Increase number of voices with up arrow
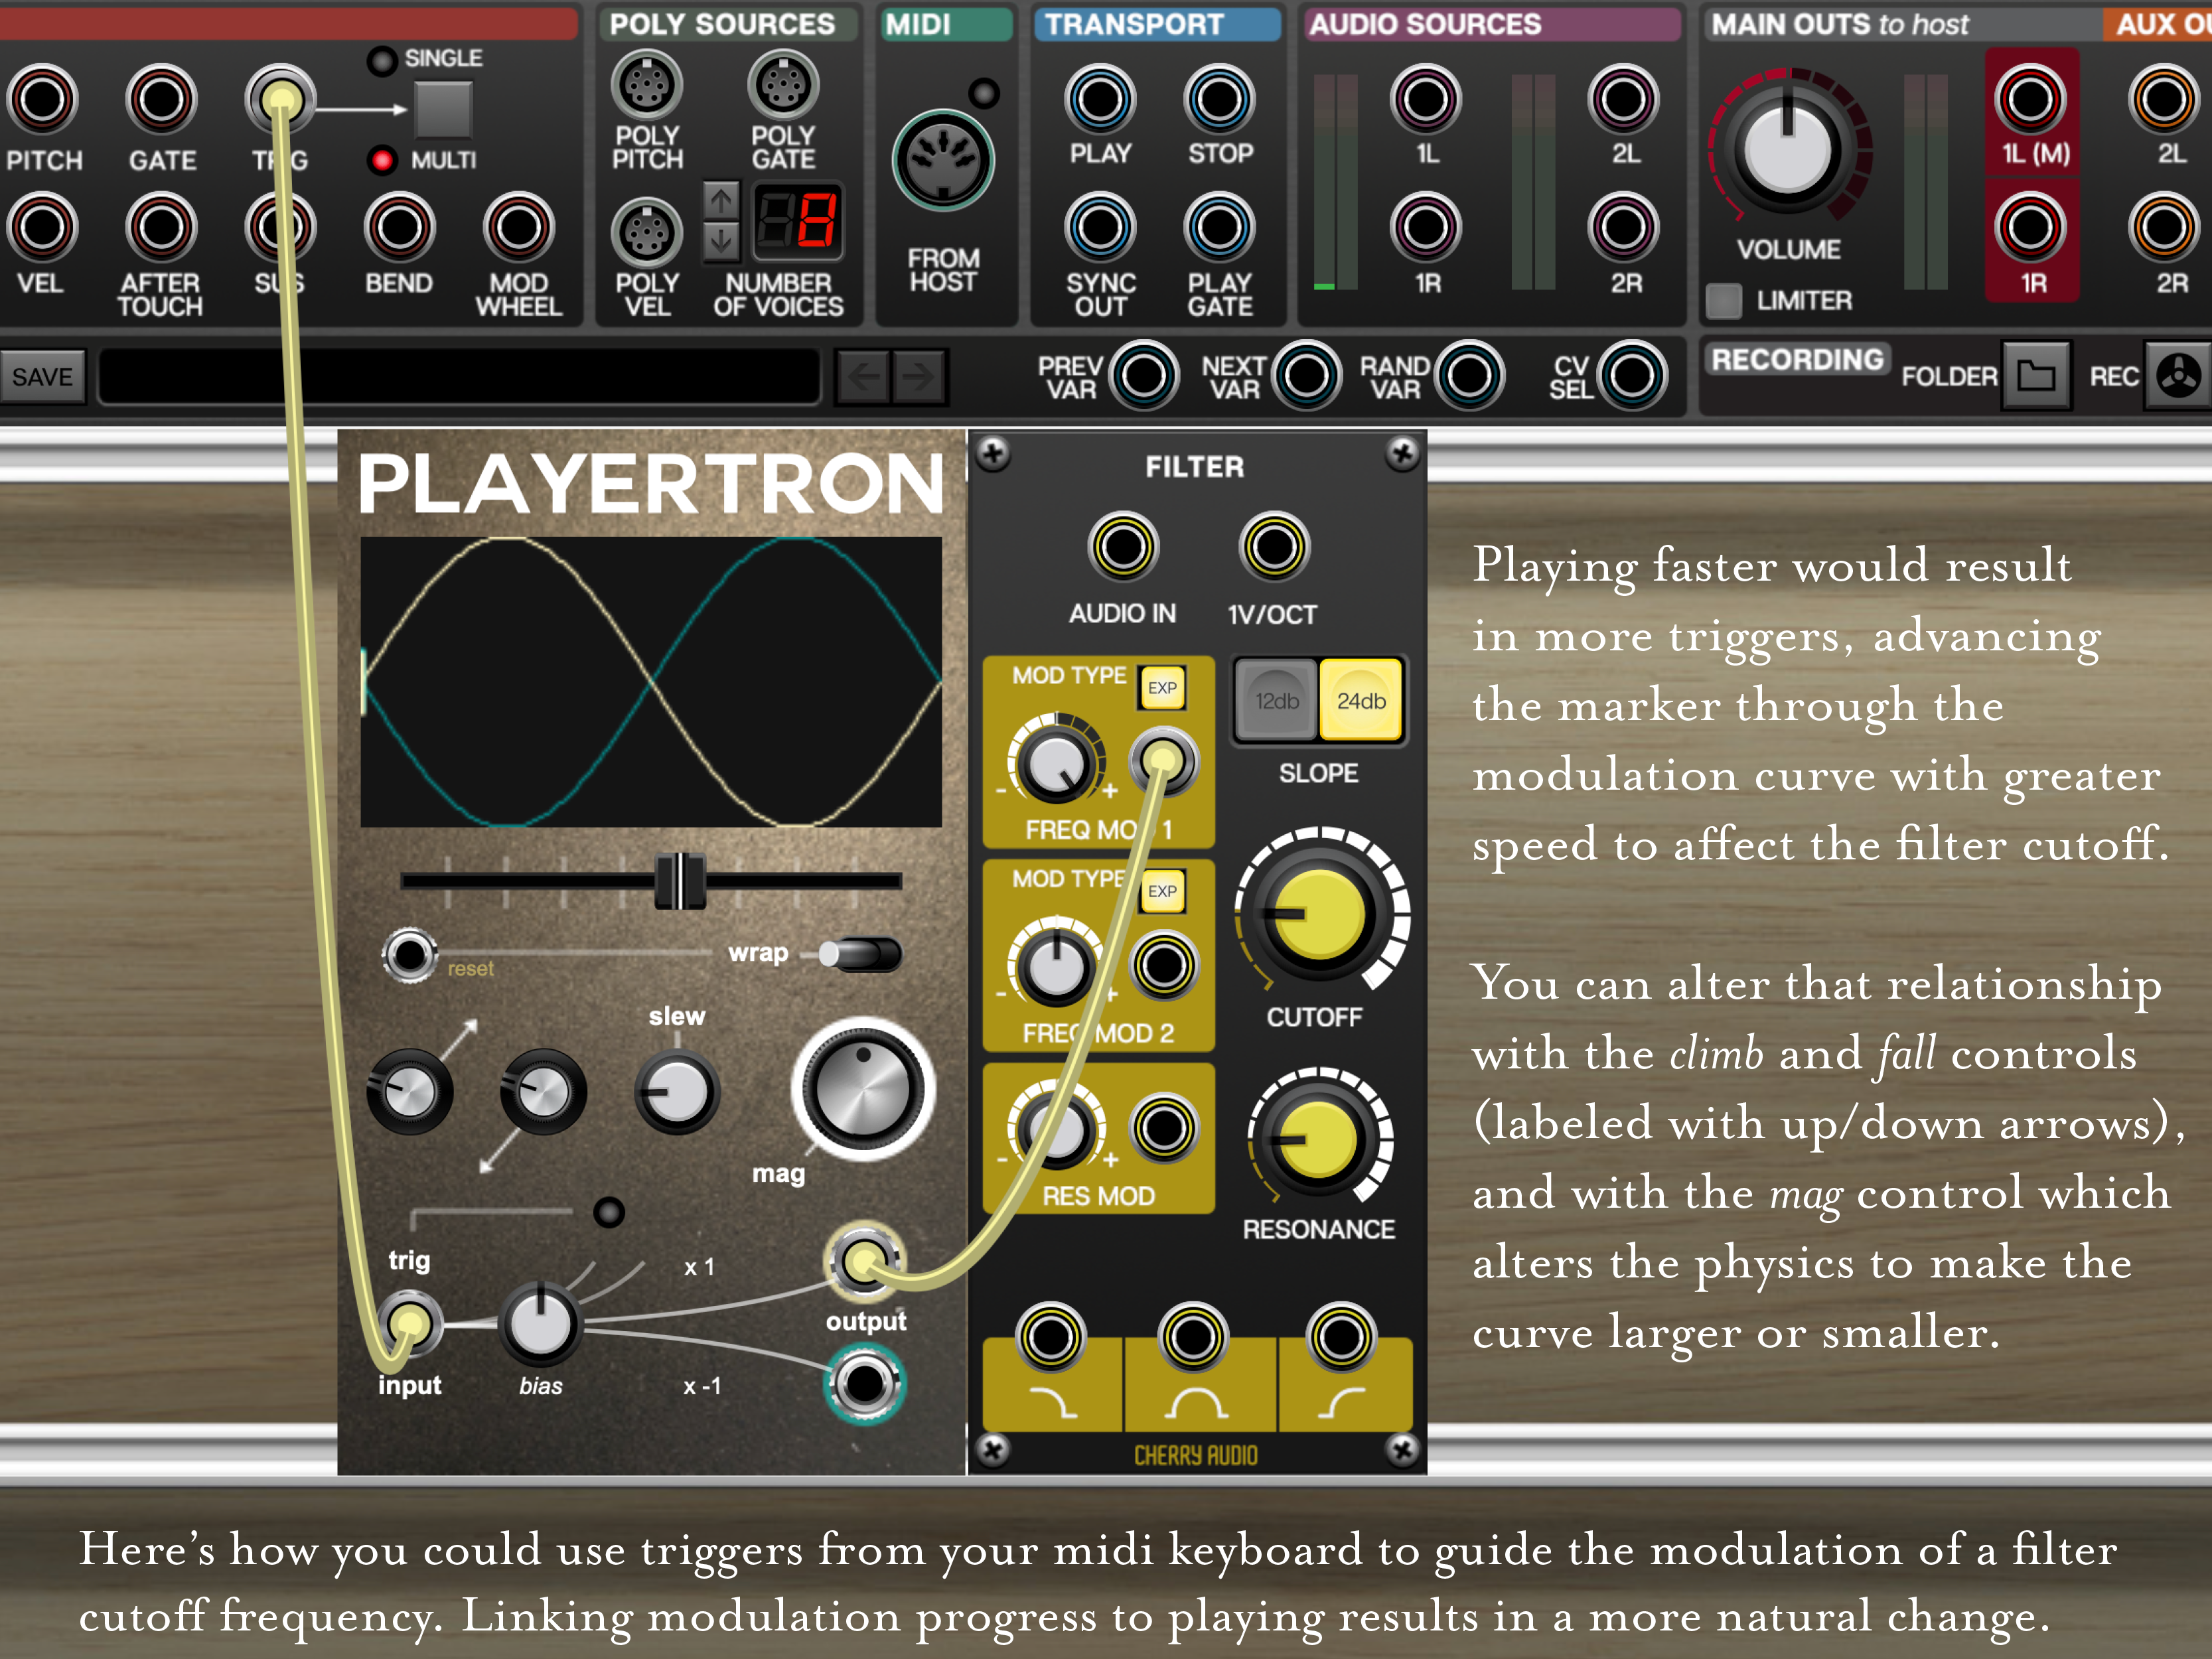The width and height of the screenshot is (2212, 1659). tap(721, 200)
